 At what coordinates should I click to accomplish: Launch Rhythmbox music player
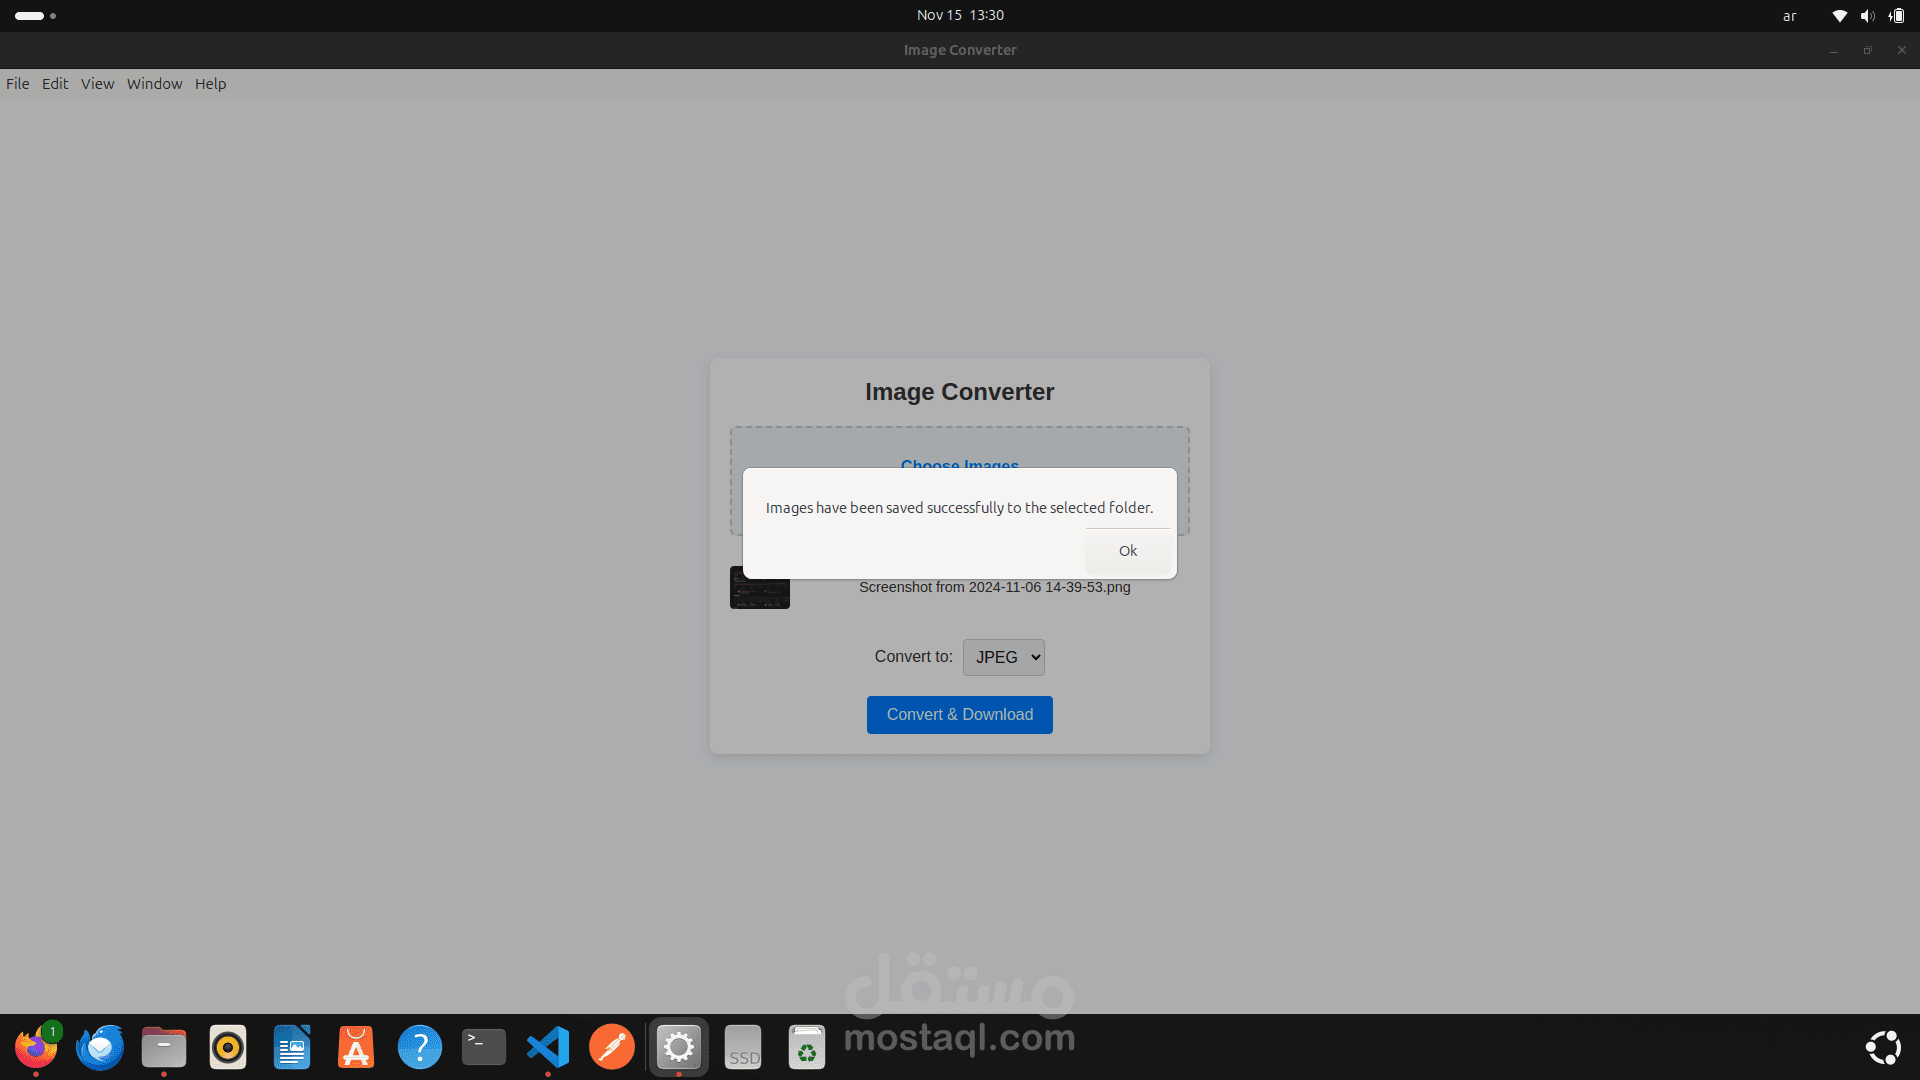228,1047
